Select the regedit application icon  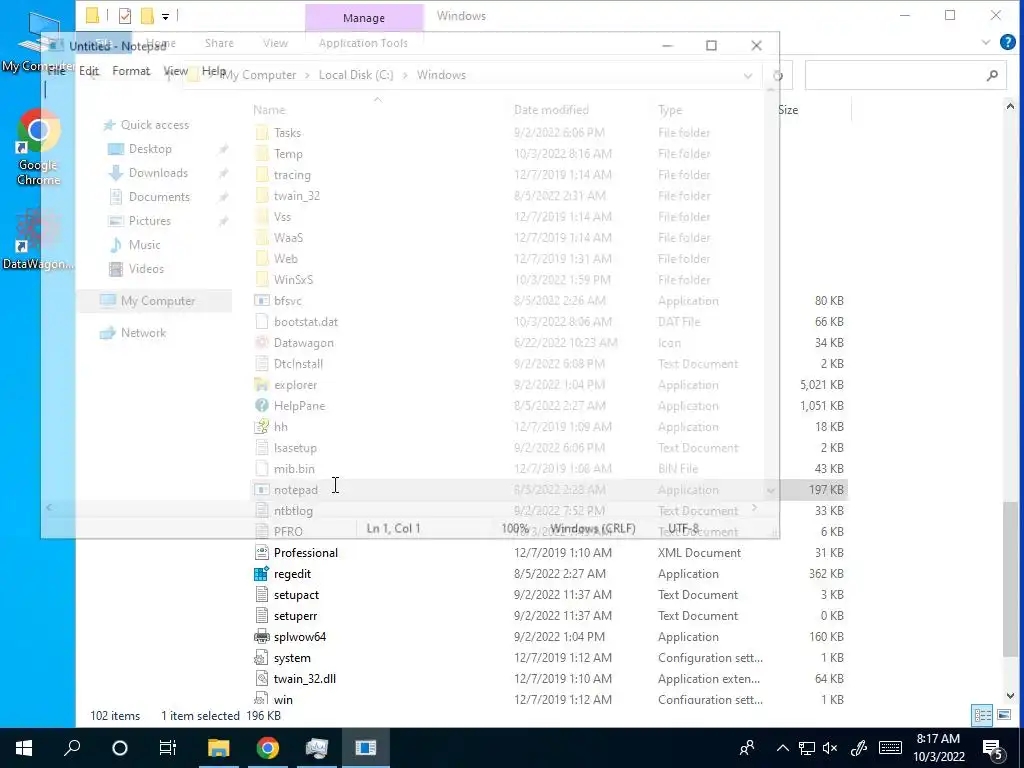click(x=261, y=573)
